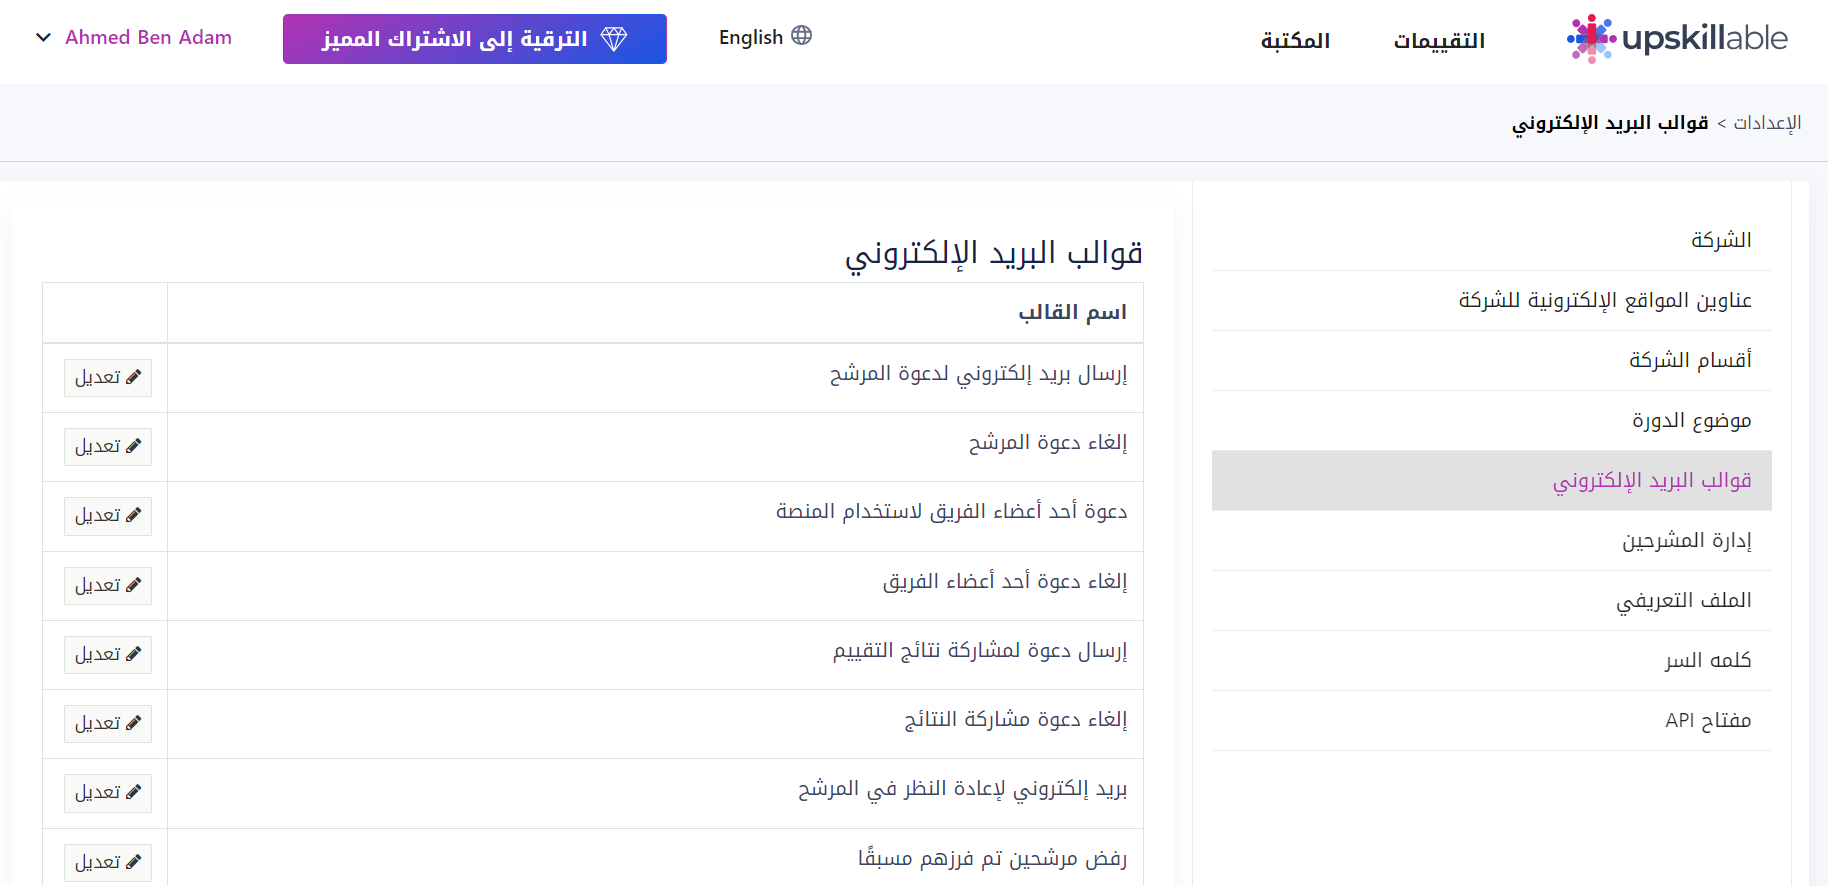Open the المكتبة menu
The width and height of the screenshot is (1828, 886).
1295,40
